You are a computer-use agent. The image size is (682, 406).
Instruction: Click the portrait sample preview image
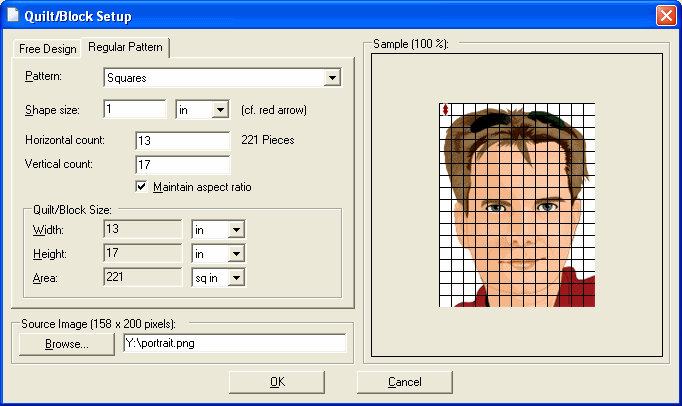[x=517, y=205]
